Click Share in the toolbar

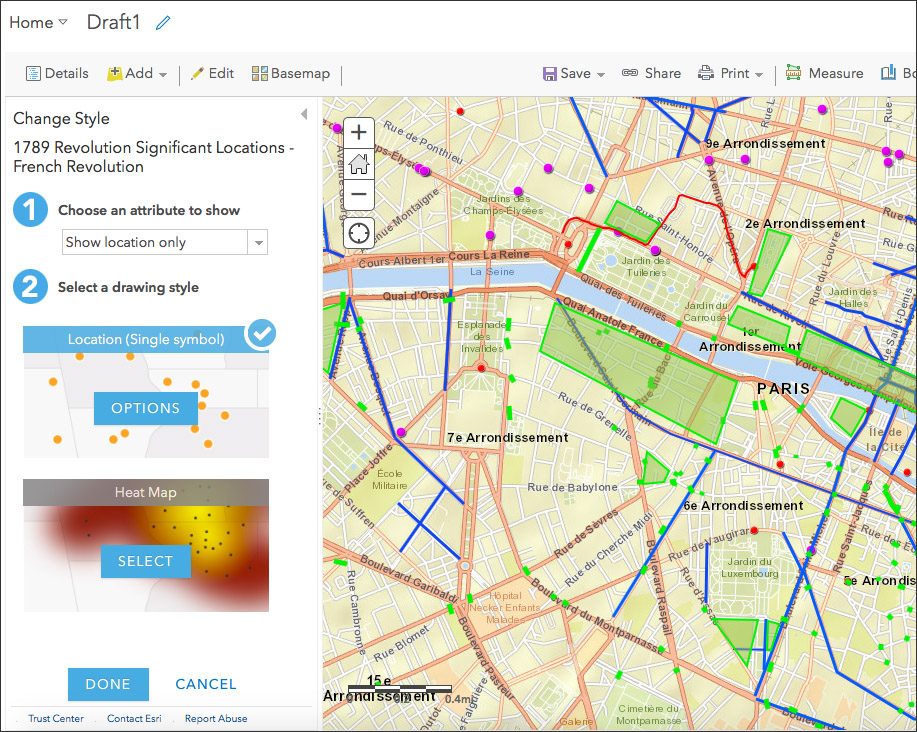[x=651, y=73]
